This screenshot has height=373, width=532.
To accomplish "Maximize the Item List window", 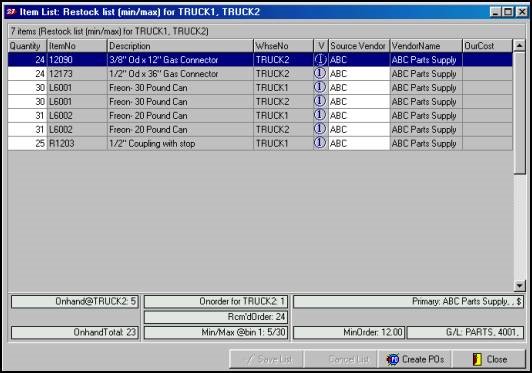I will (x=508, y=12).
